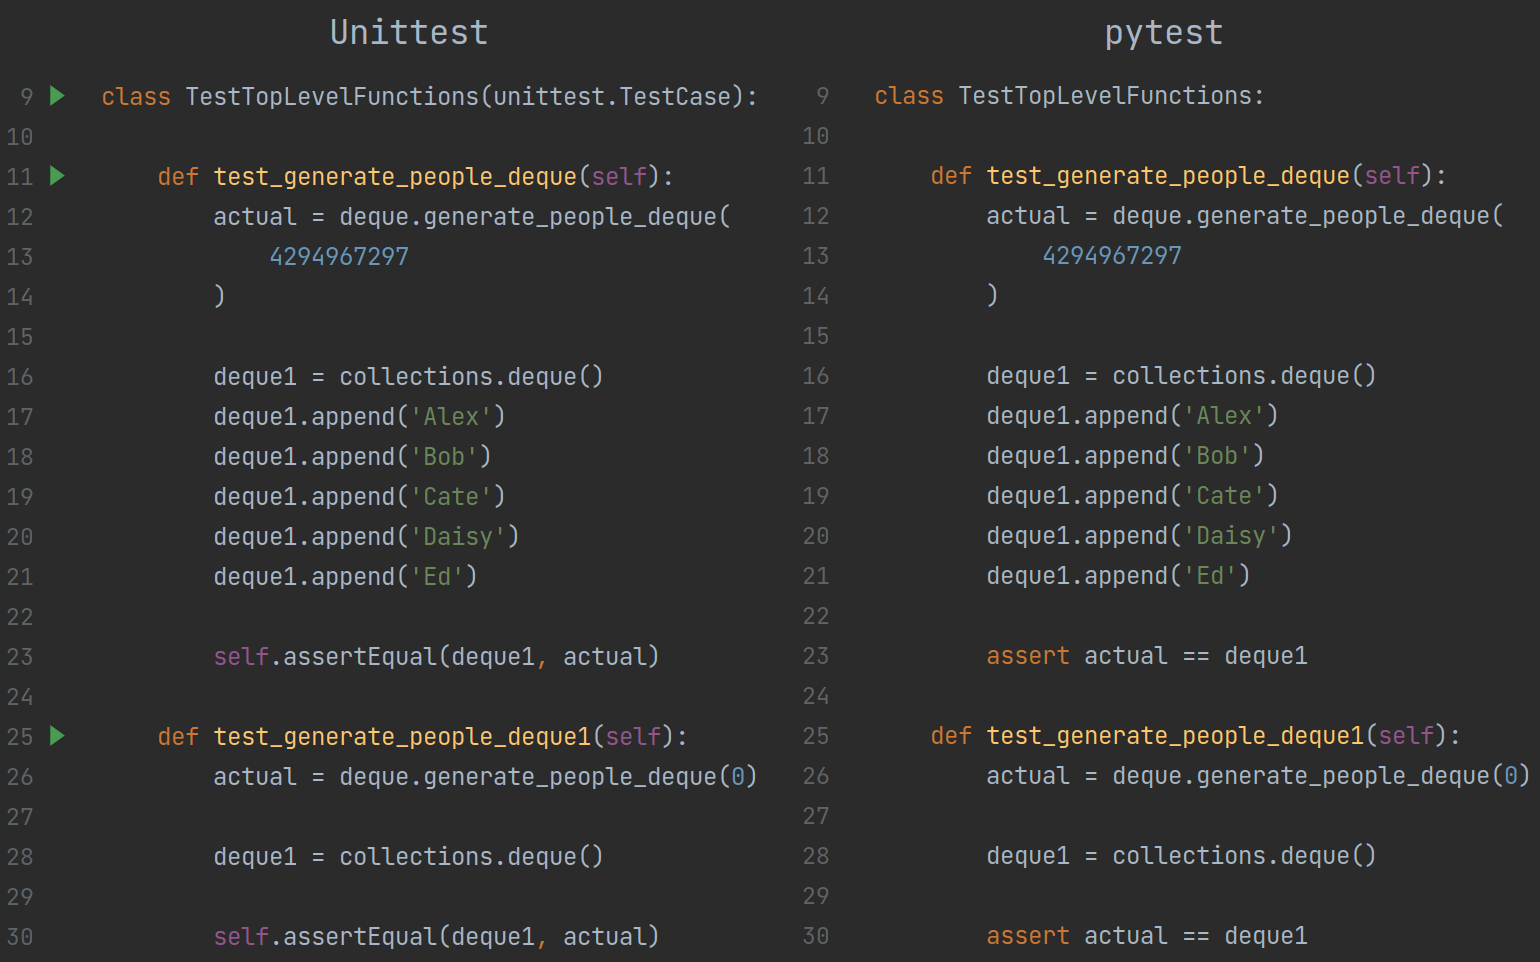Viewport: 1540px width, 962px height.
Task: Click line number 21 in the Unittest gutter
Action: [19, 576]
